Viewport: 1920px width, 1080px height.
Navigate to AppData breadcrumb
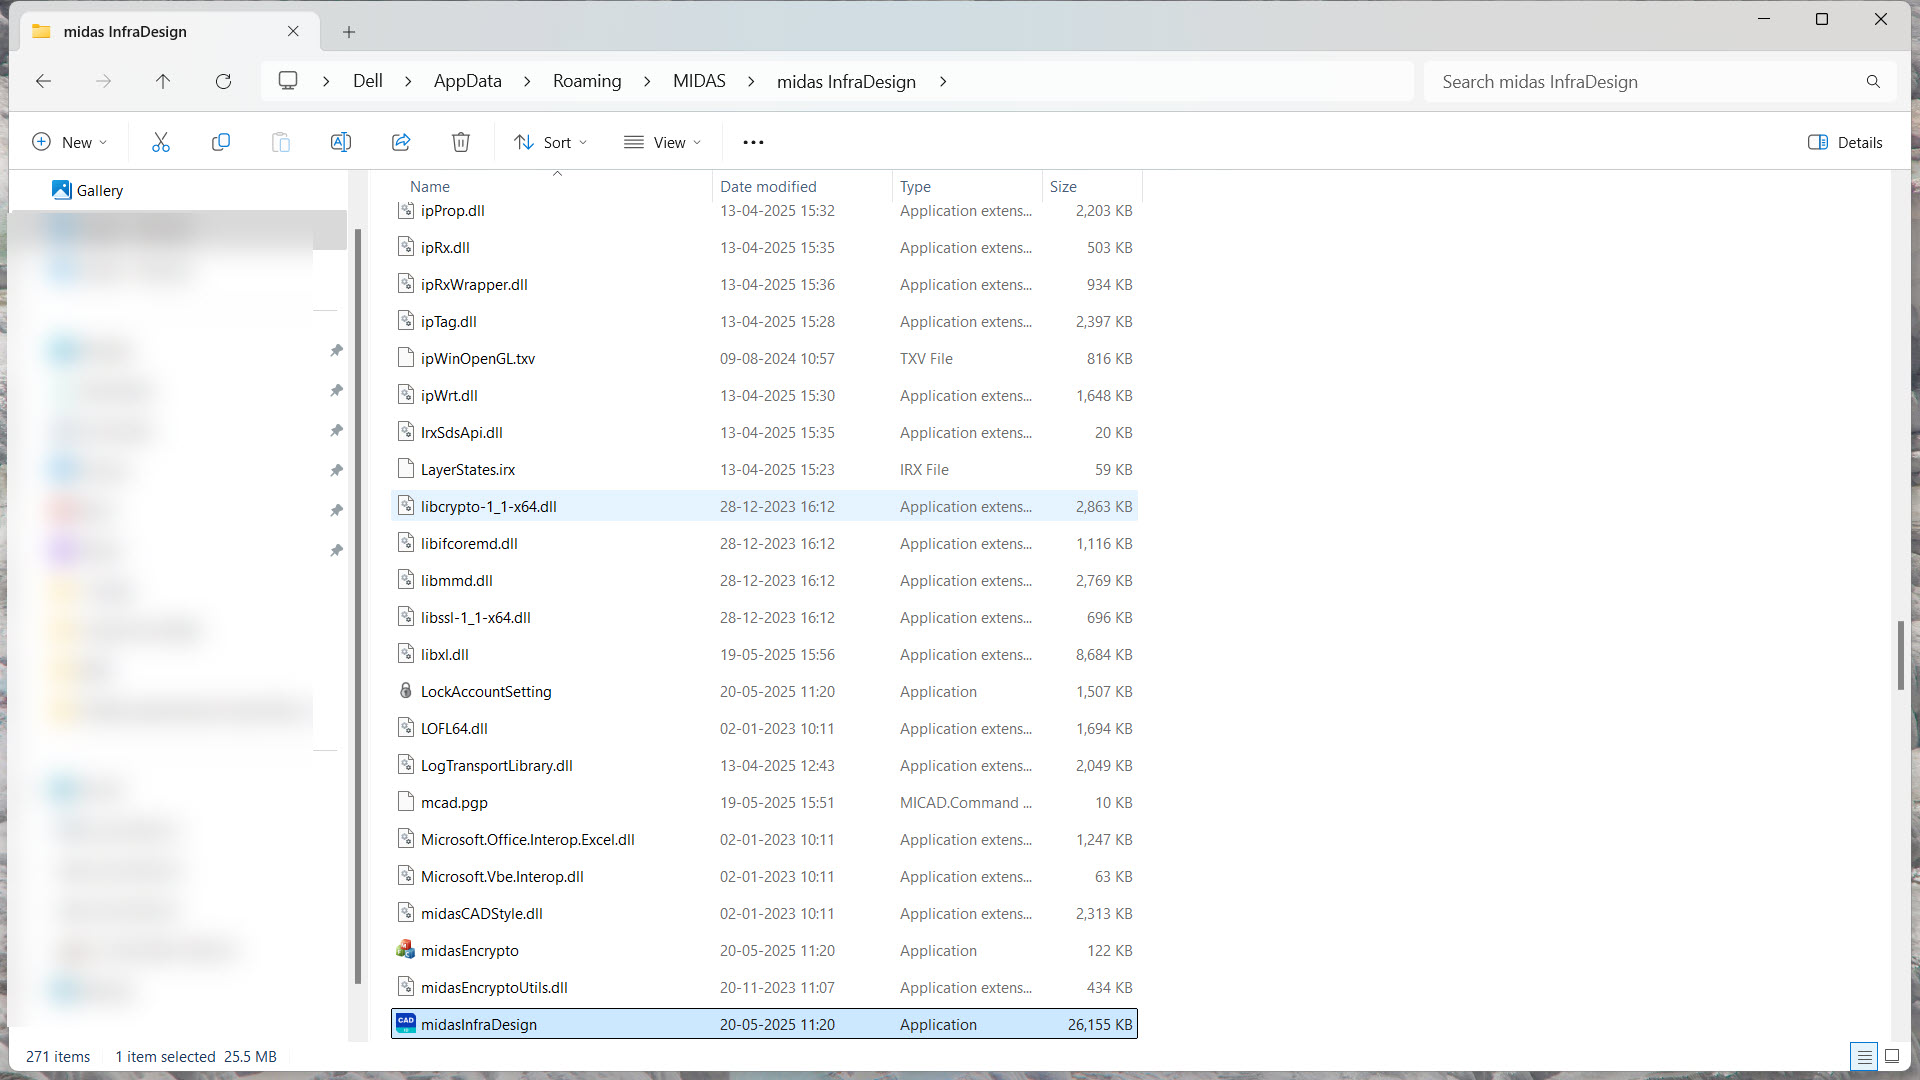(x=468, y=81)
